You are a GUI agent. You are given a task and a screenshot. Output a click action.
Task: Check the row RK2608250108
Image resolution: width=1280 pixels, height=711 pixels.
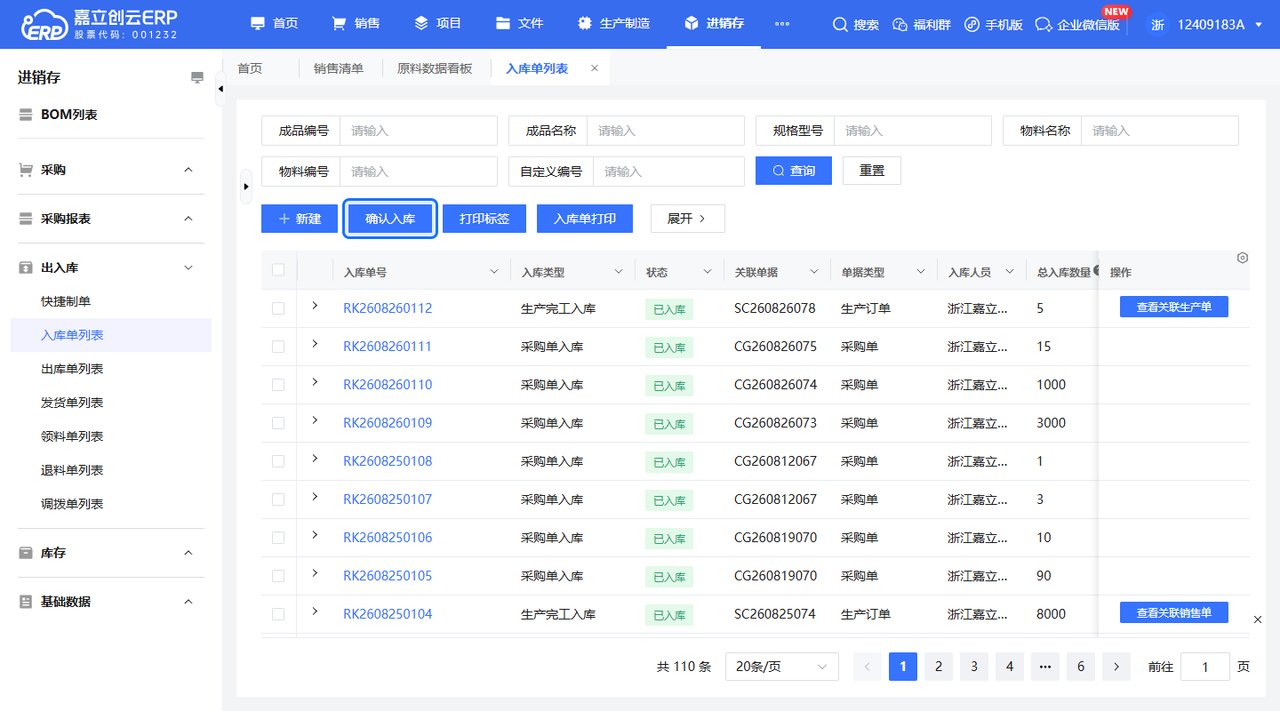point(278,461)
